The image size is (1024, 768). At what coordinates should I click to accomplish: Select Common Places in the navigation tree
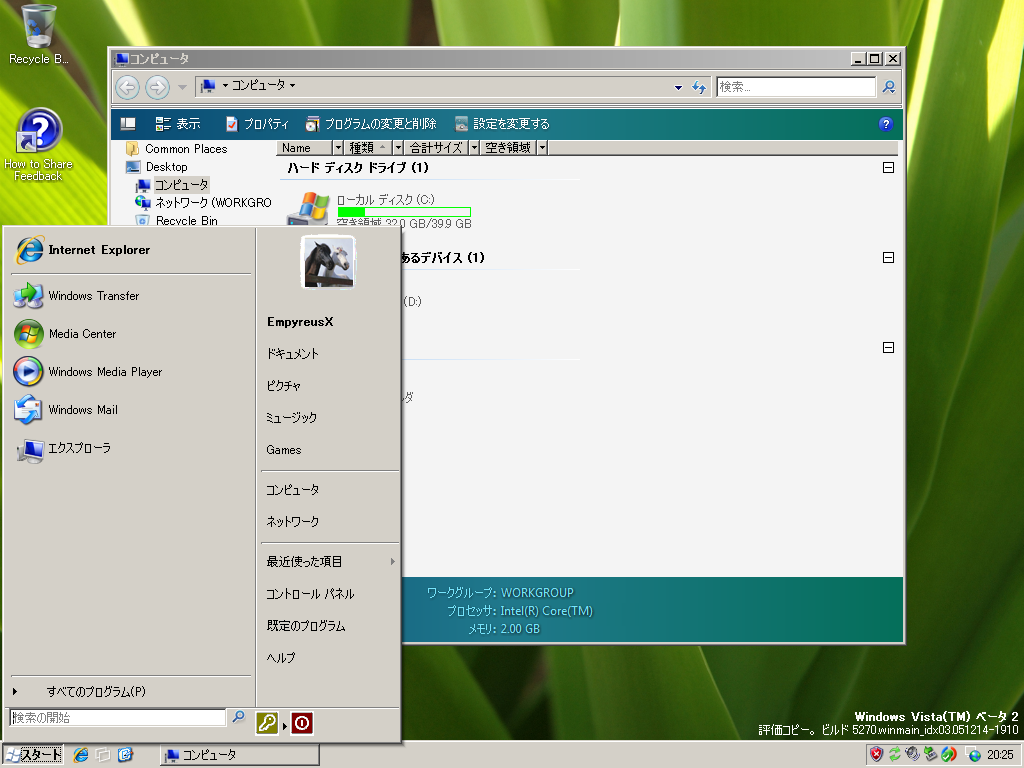pos(185,149)
